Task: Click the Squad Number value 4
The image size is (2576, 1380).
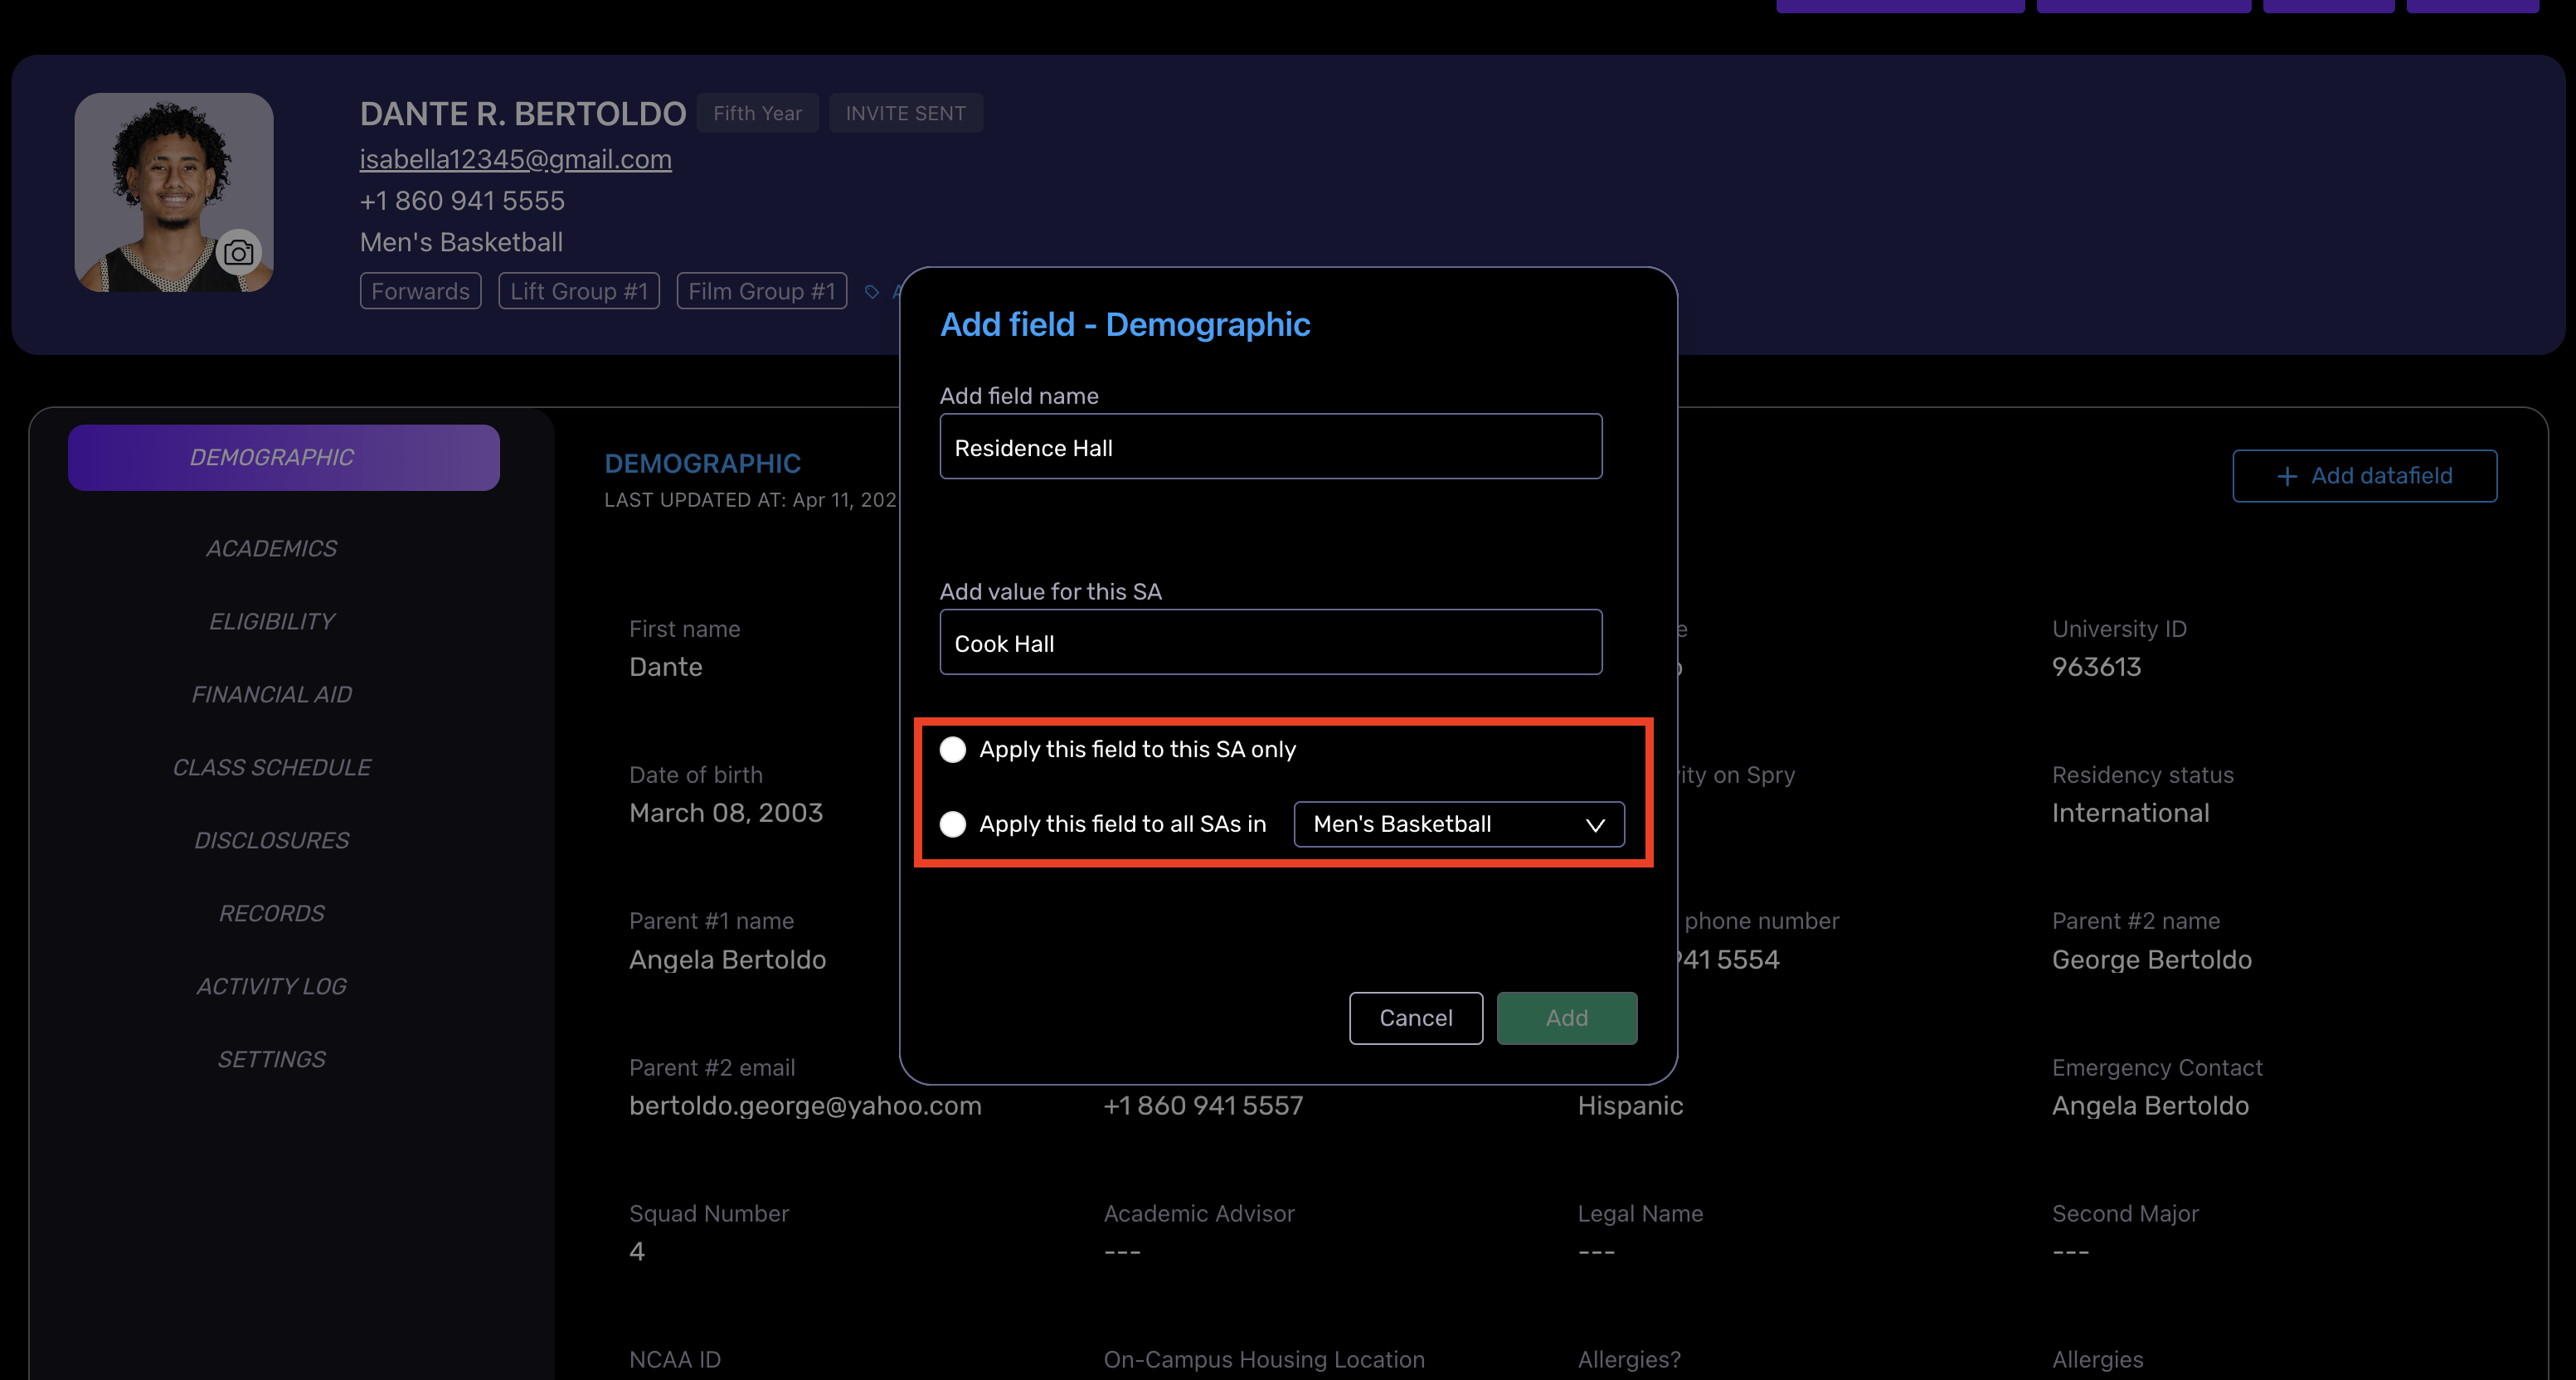Action: tap(637, 1252)
